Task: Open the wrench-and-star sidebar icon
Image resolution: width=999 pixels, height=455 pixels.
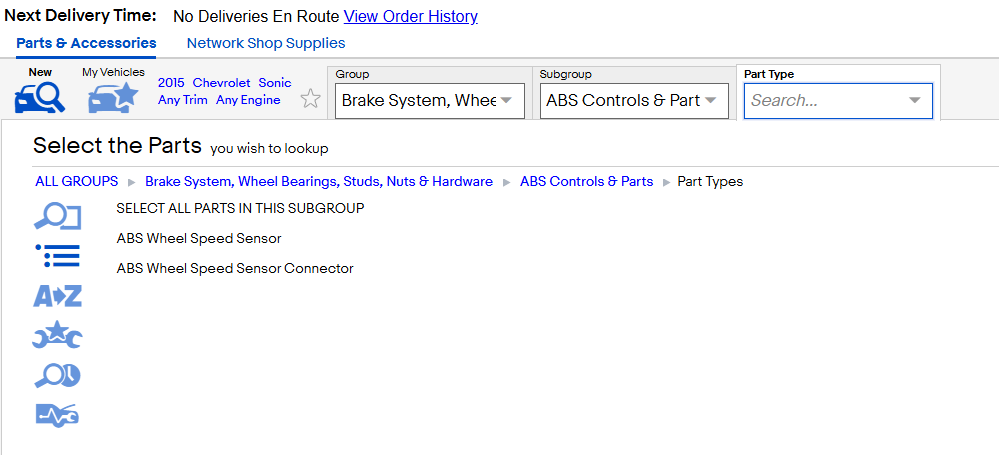Action: [x=57, y=335]
